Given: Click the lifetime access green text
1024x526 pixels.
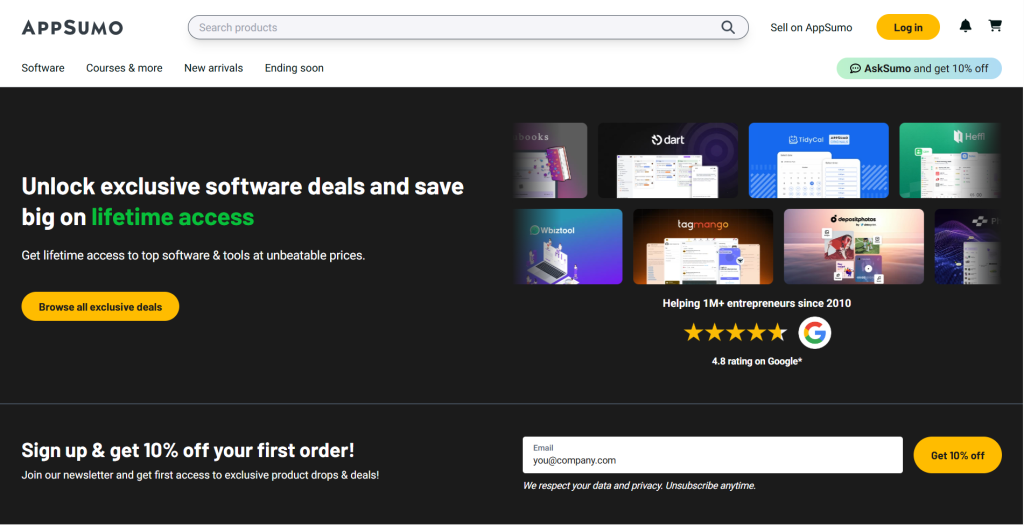Looking at the screenshot, I should point(172,216).
